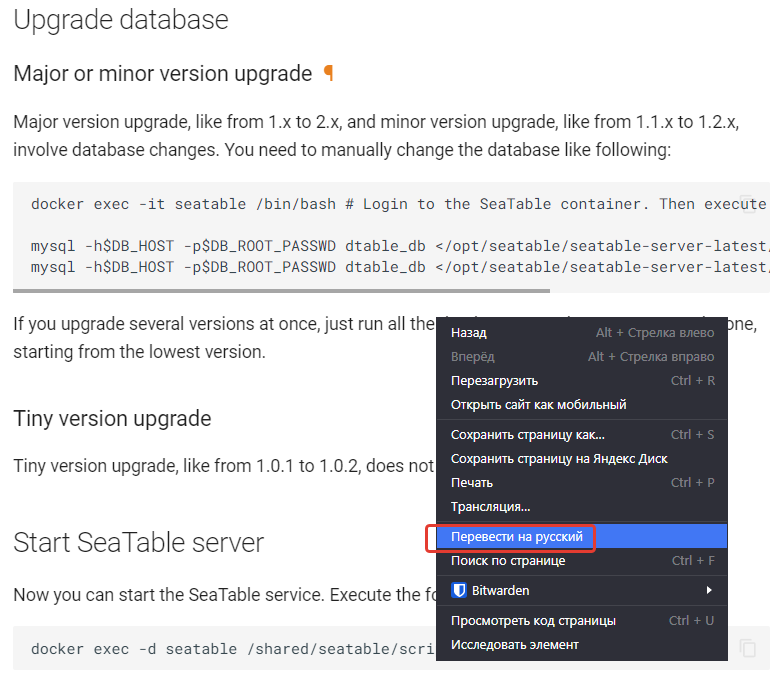Choose "Сохранить страницу на Яндекс Диск"
The width and height of the screenshot is (780, 678).
559,458
